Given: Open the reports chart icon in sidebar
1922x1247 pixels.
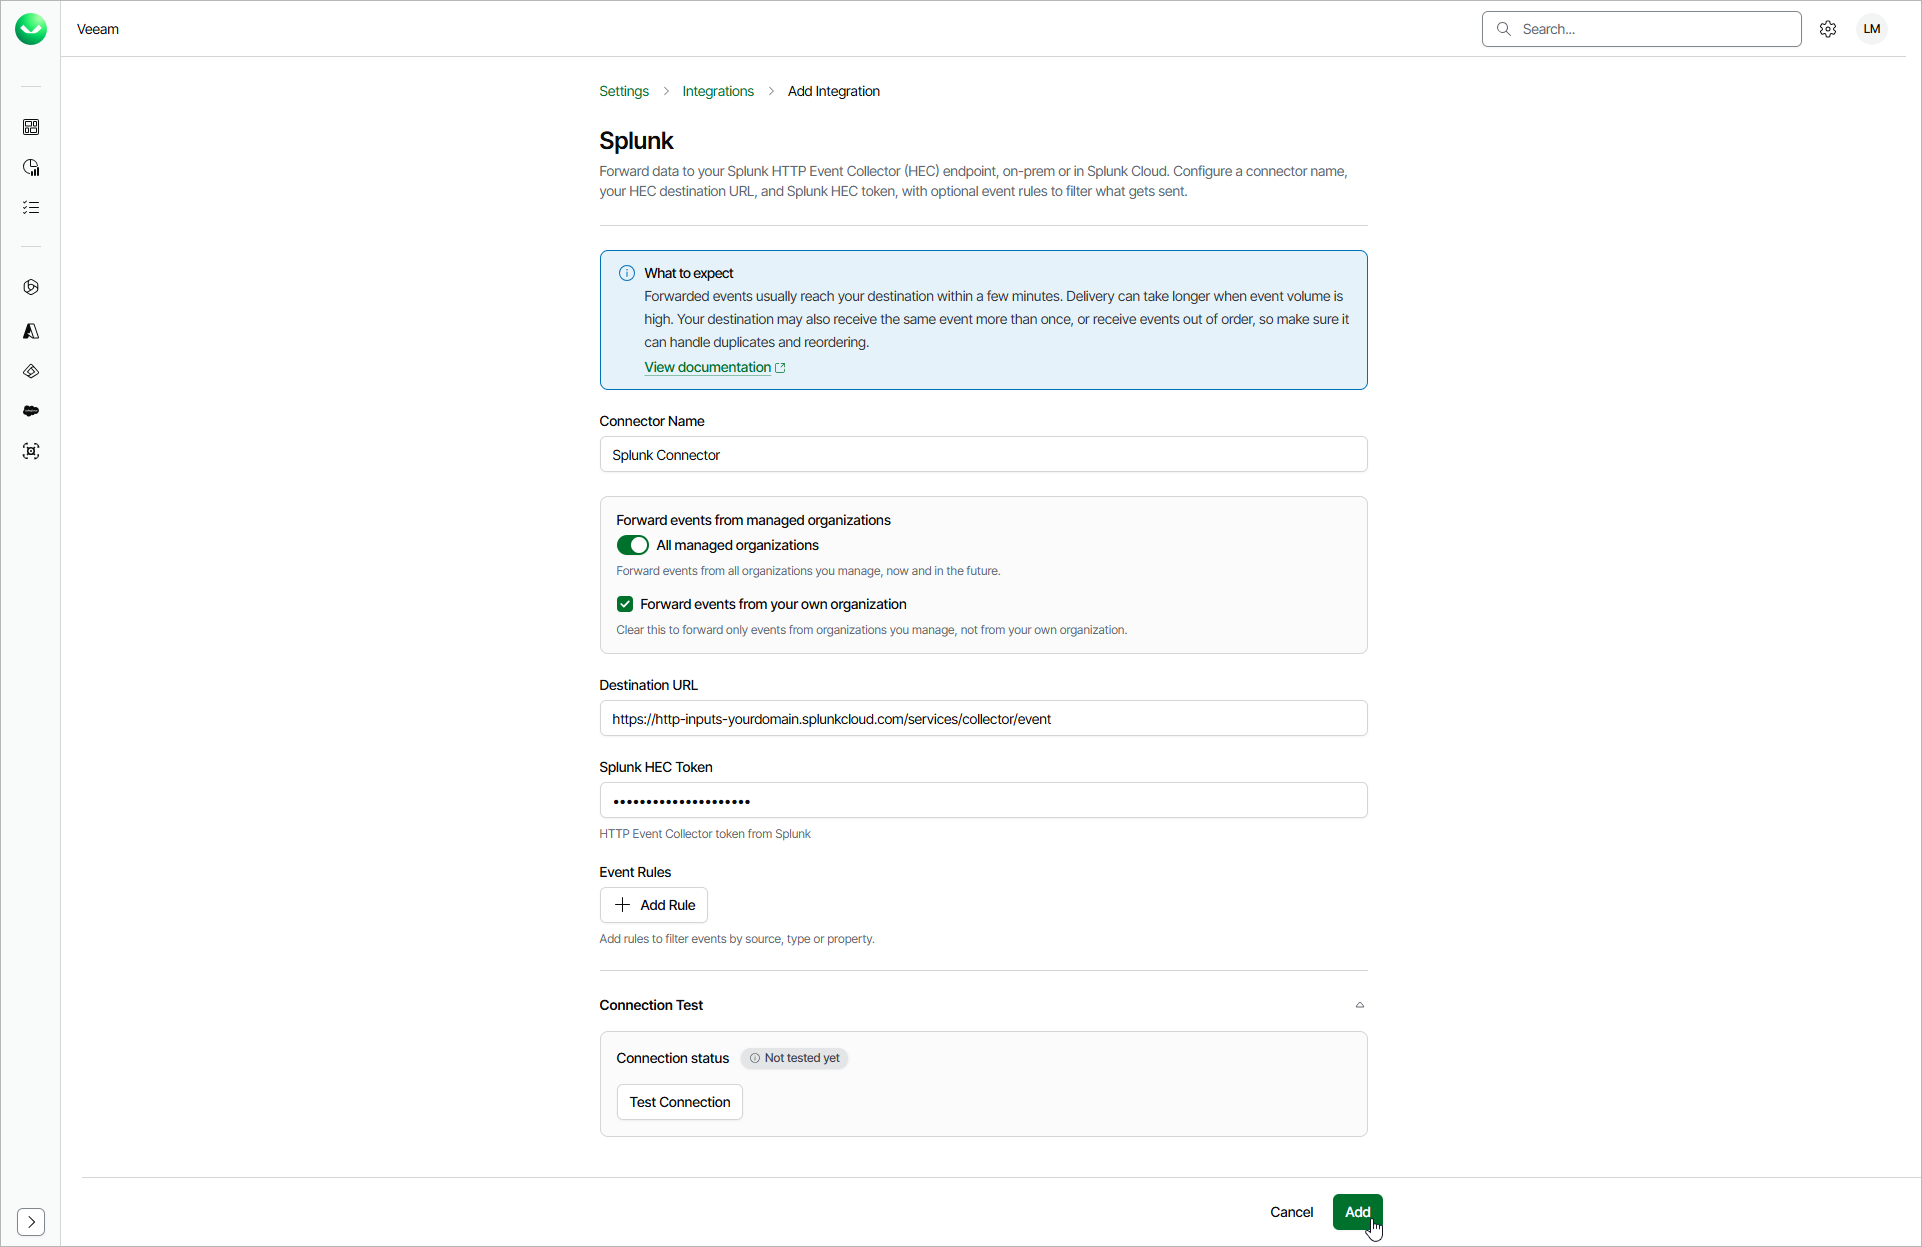Looking at the screenshot, I should point(31,167).
